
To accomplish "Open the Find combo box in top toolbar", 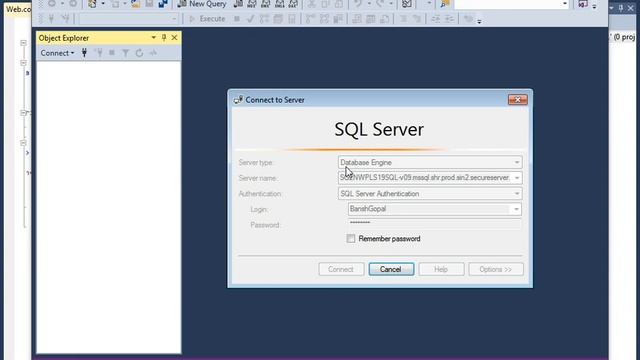I will point(512,4).
